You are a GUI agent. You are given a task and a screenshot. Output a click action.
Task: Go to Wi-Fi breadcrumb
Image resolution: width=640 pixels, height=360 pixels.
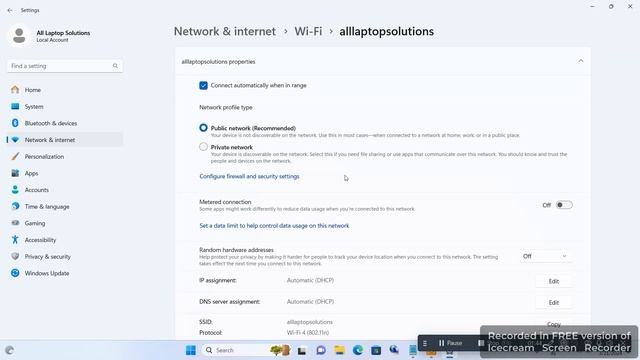tap(308, 31)
